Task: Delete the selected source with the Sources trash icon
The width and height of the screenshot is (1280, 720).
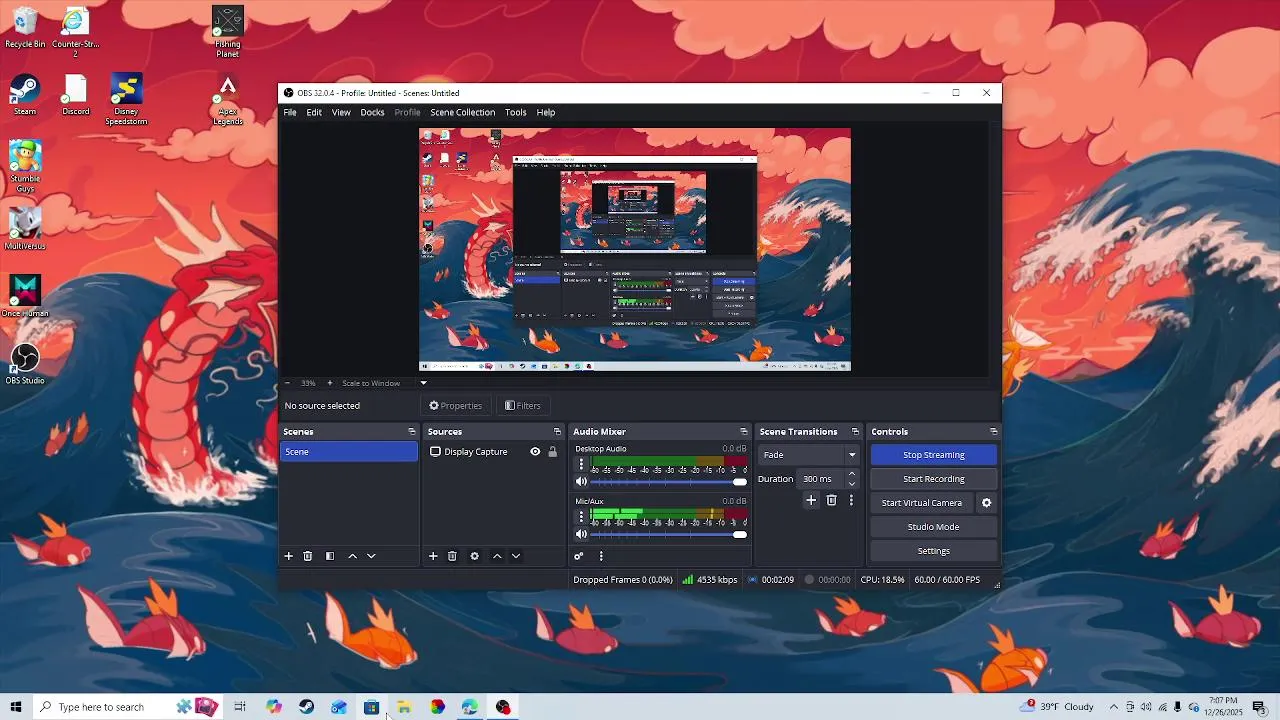Action: coord(452,556)
